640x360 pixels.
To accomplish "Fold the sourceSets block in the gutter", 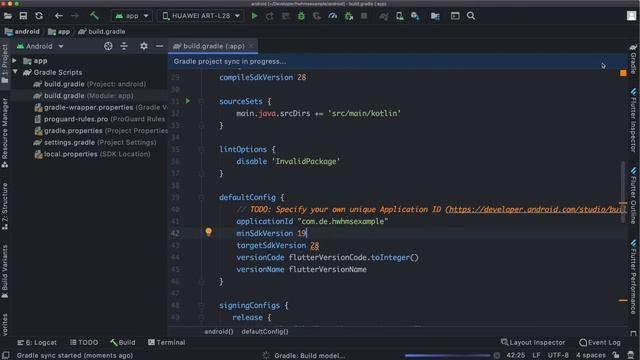I will click(201, 101).
